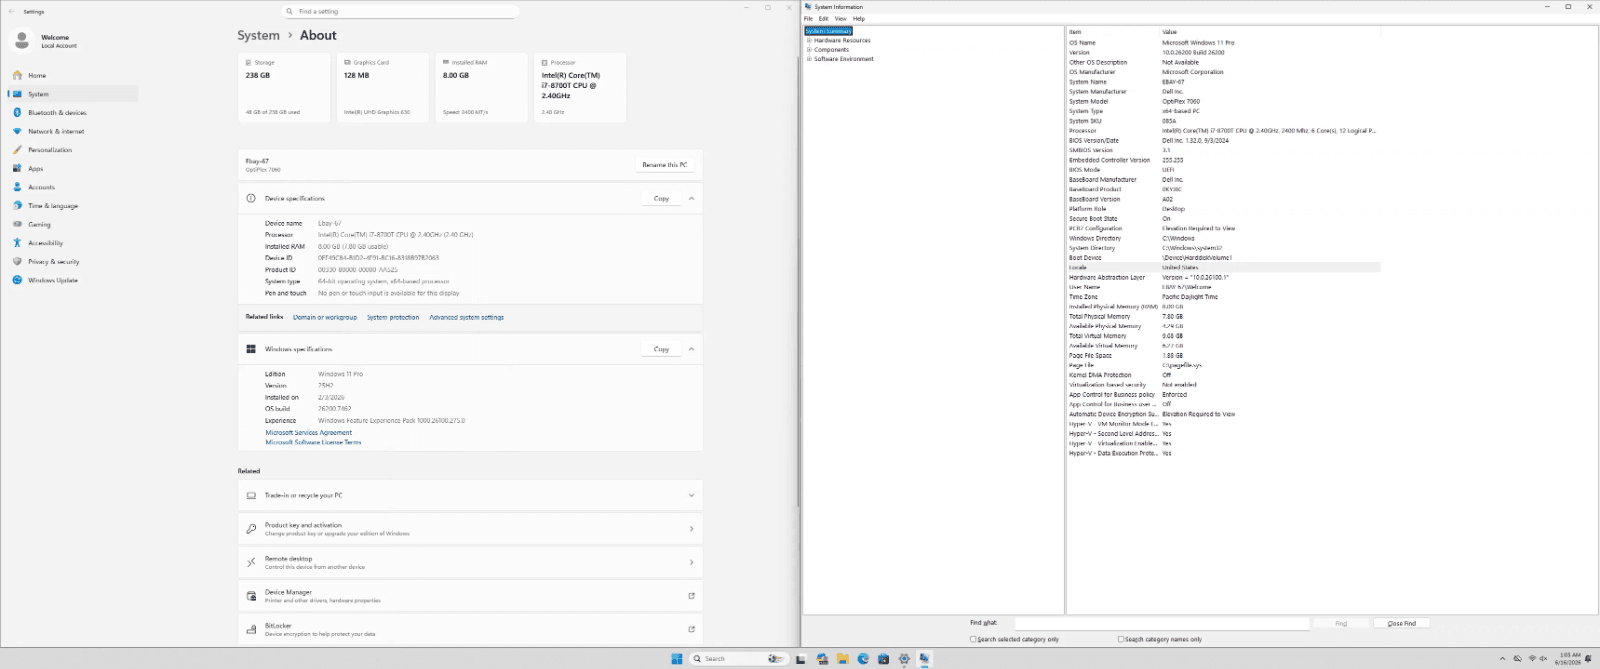Open BitLocker from the Related list
1600x669 pixels.
(x=470, y=630)
